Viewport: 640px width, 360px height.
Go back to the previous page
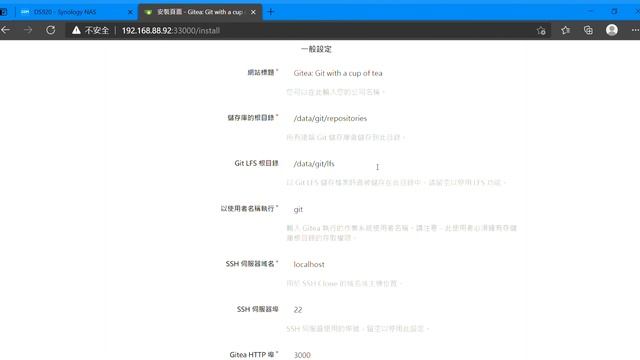6,30
